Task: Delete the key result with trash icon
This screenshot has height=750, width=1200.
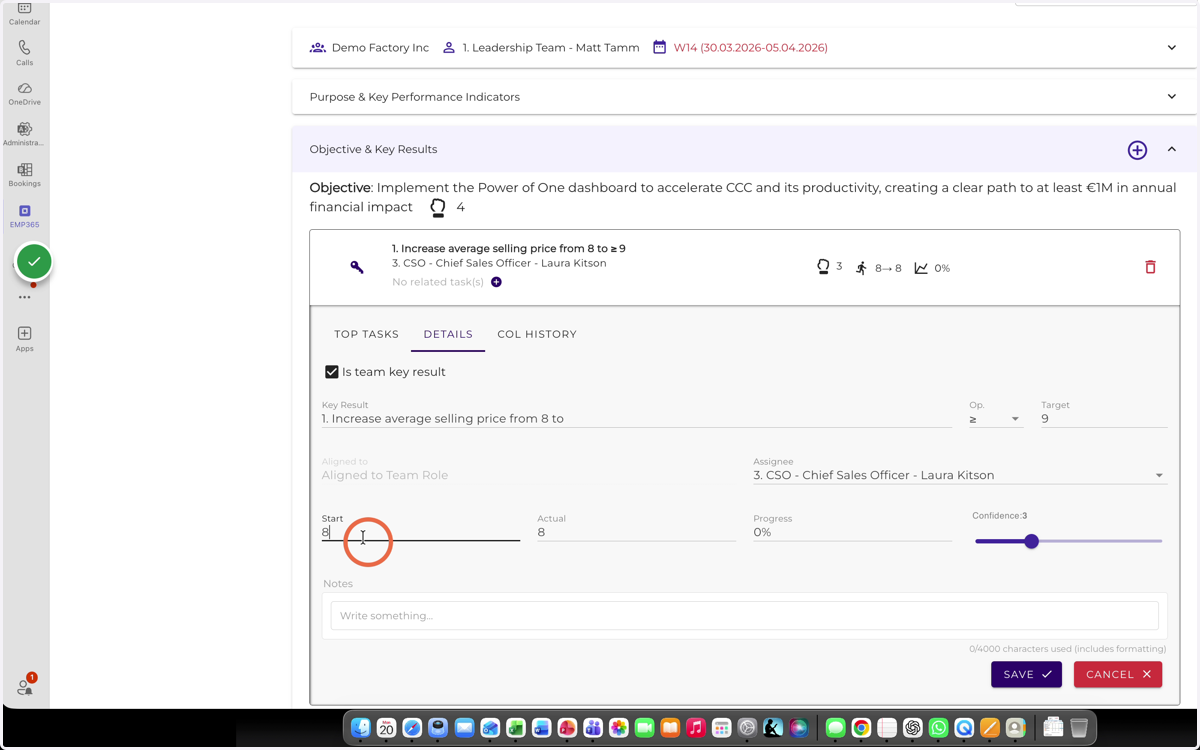Action: pyautogui.click(x=1150, y=267)
